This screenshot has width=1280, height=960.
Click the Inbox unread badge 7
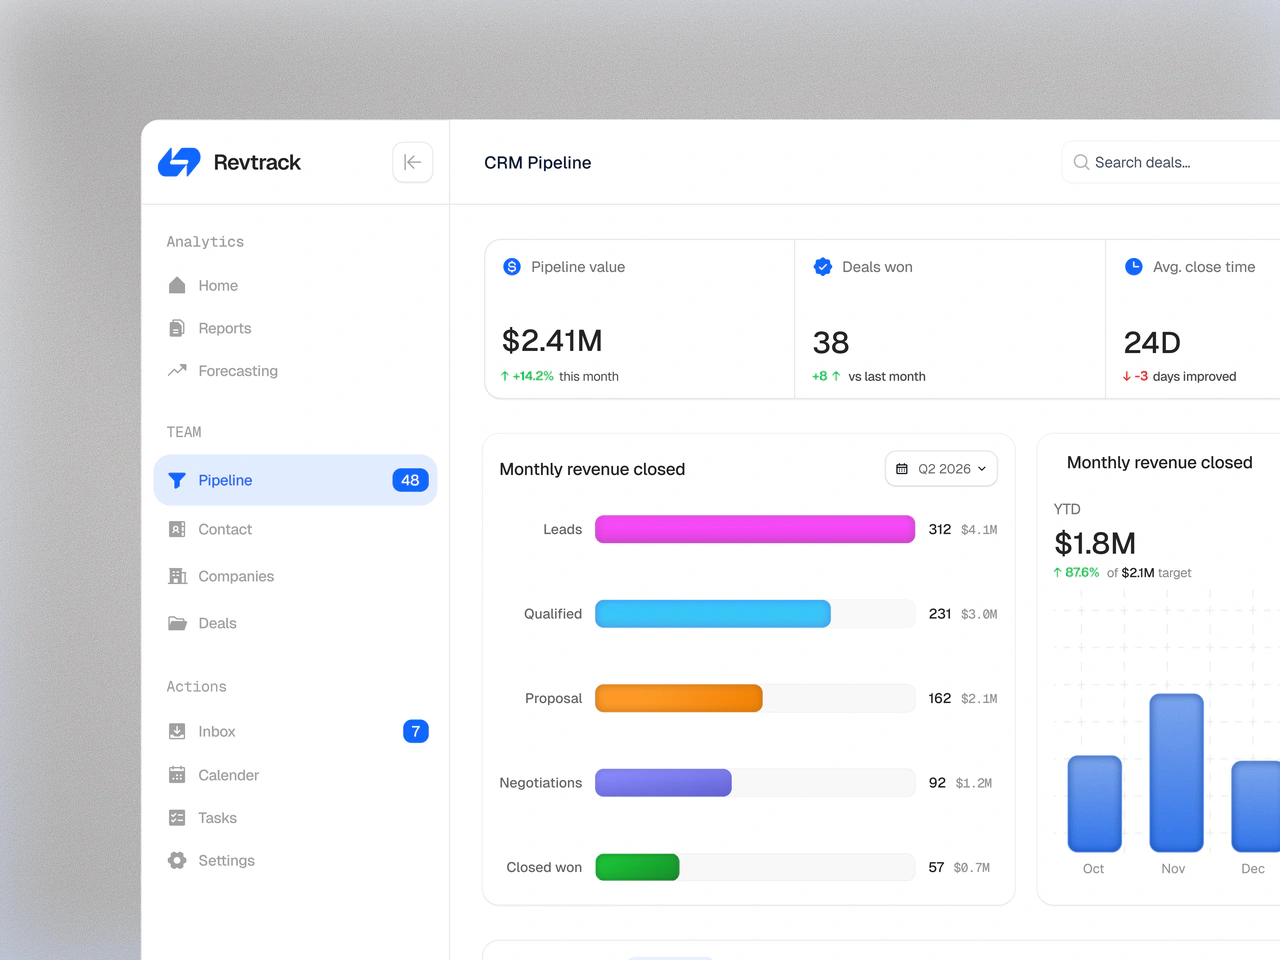[416, 731]
